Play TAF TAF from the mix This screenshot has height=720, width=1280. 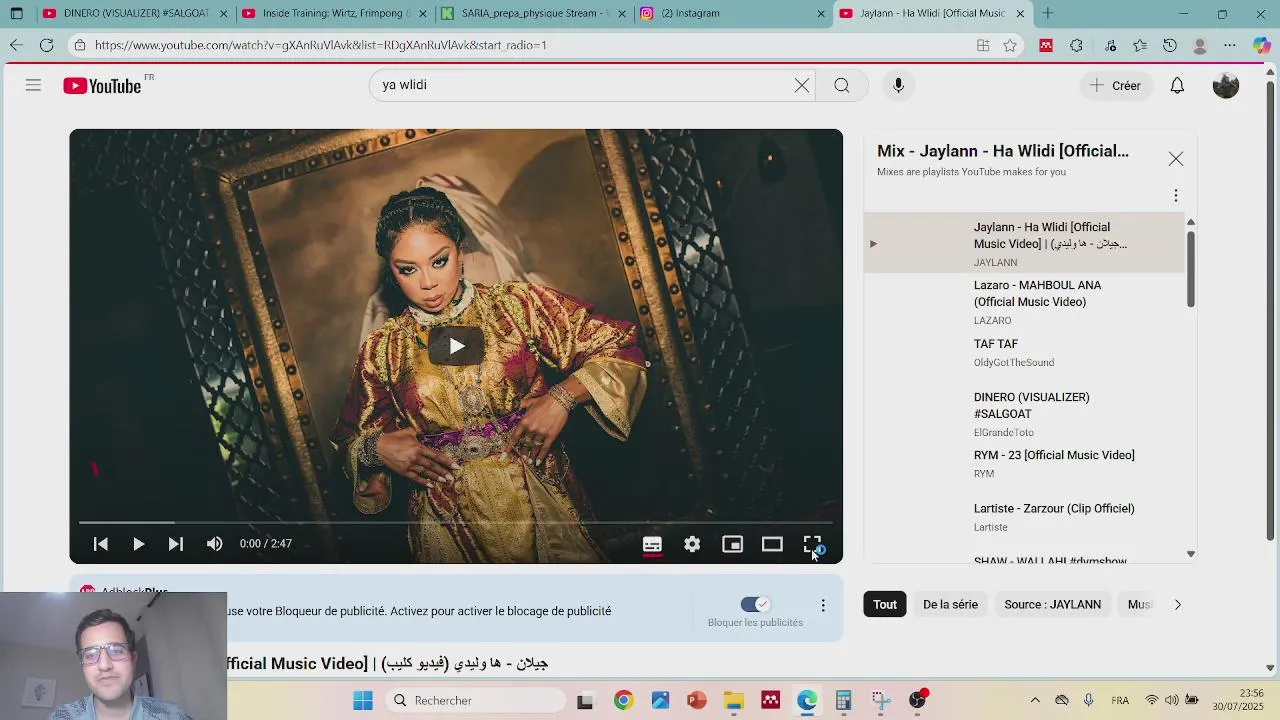[1024, 352]
